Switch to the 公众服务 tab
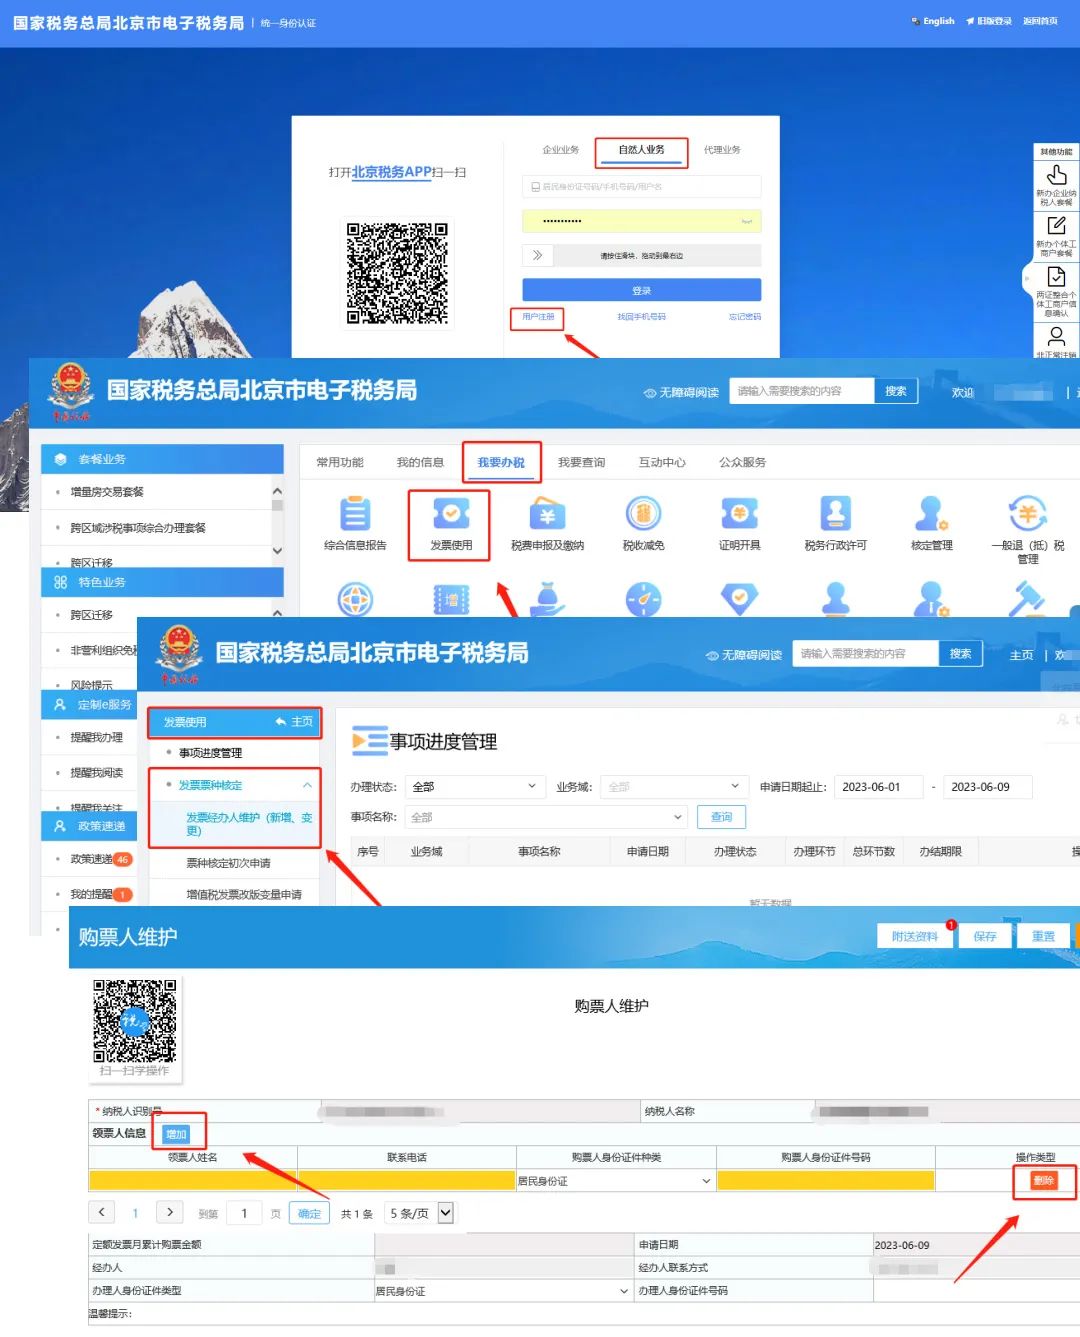1080x1337 pixels. (742, 462)
